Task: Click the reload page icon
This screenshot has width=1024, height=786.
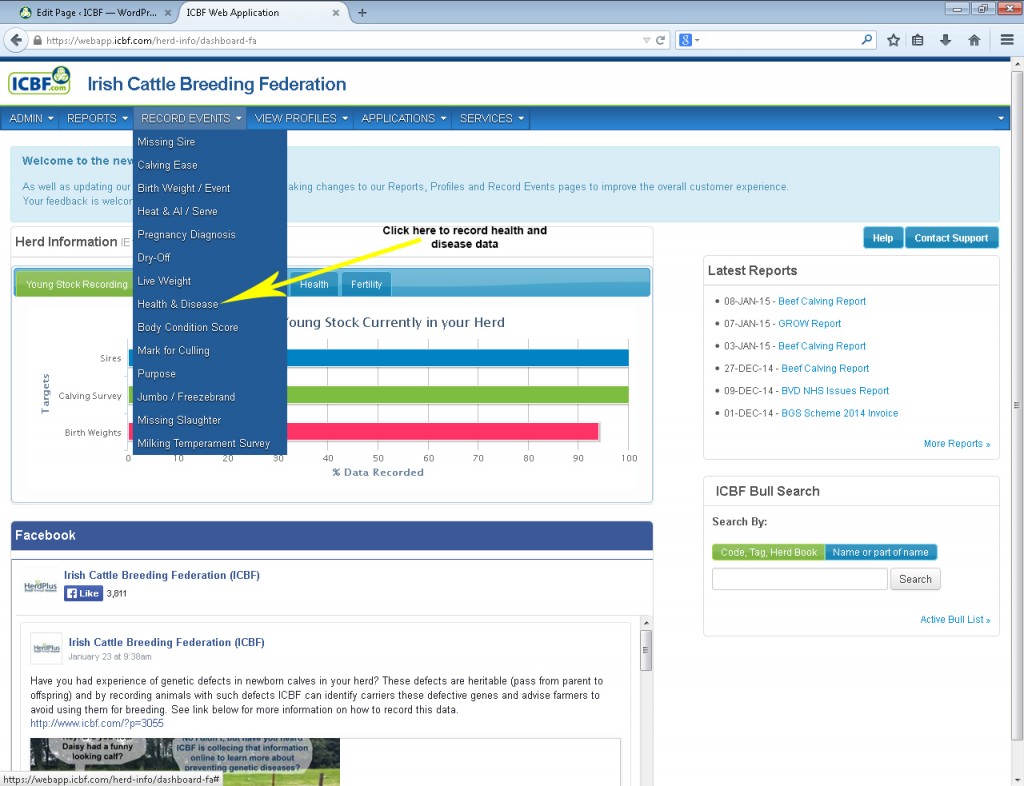Action: pos(661,40)
